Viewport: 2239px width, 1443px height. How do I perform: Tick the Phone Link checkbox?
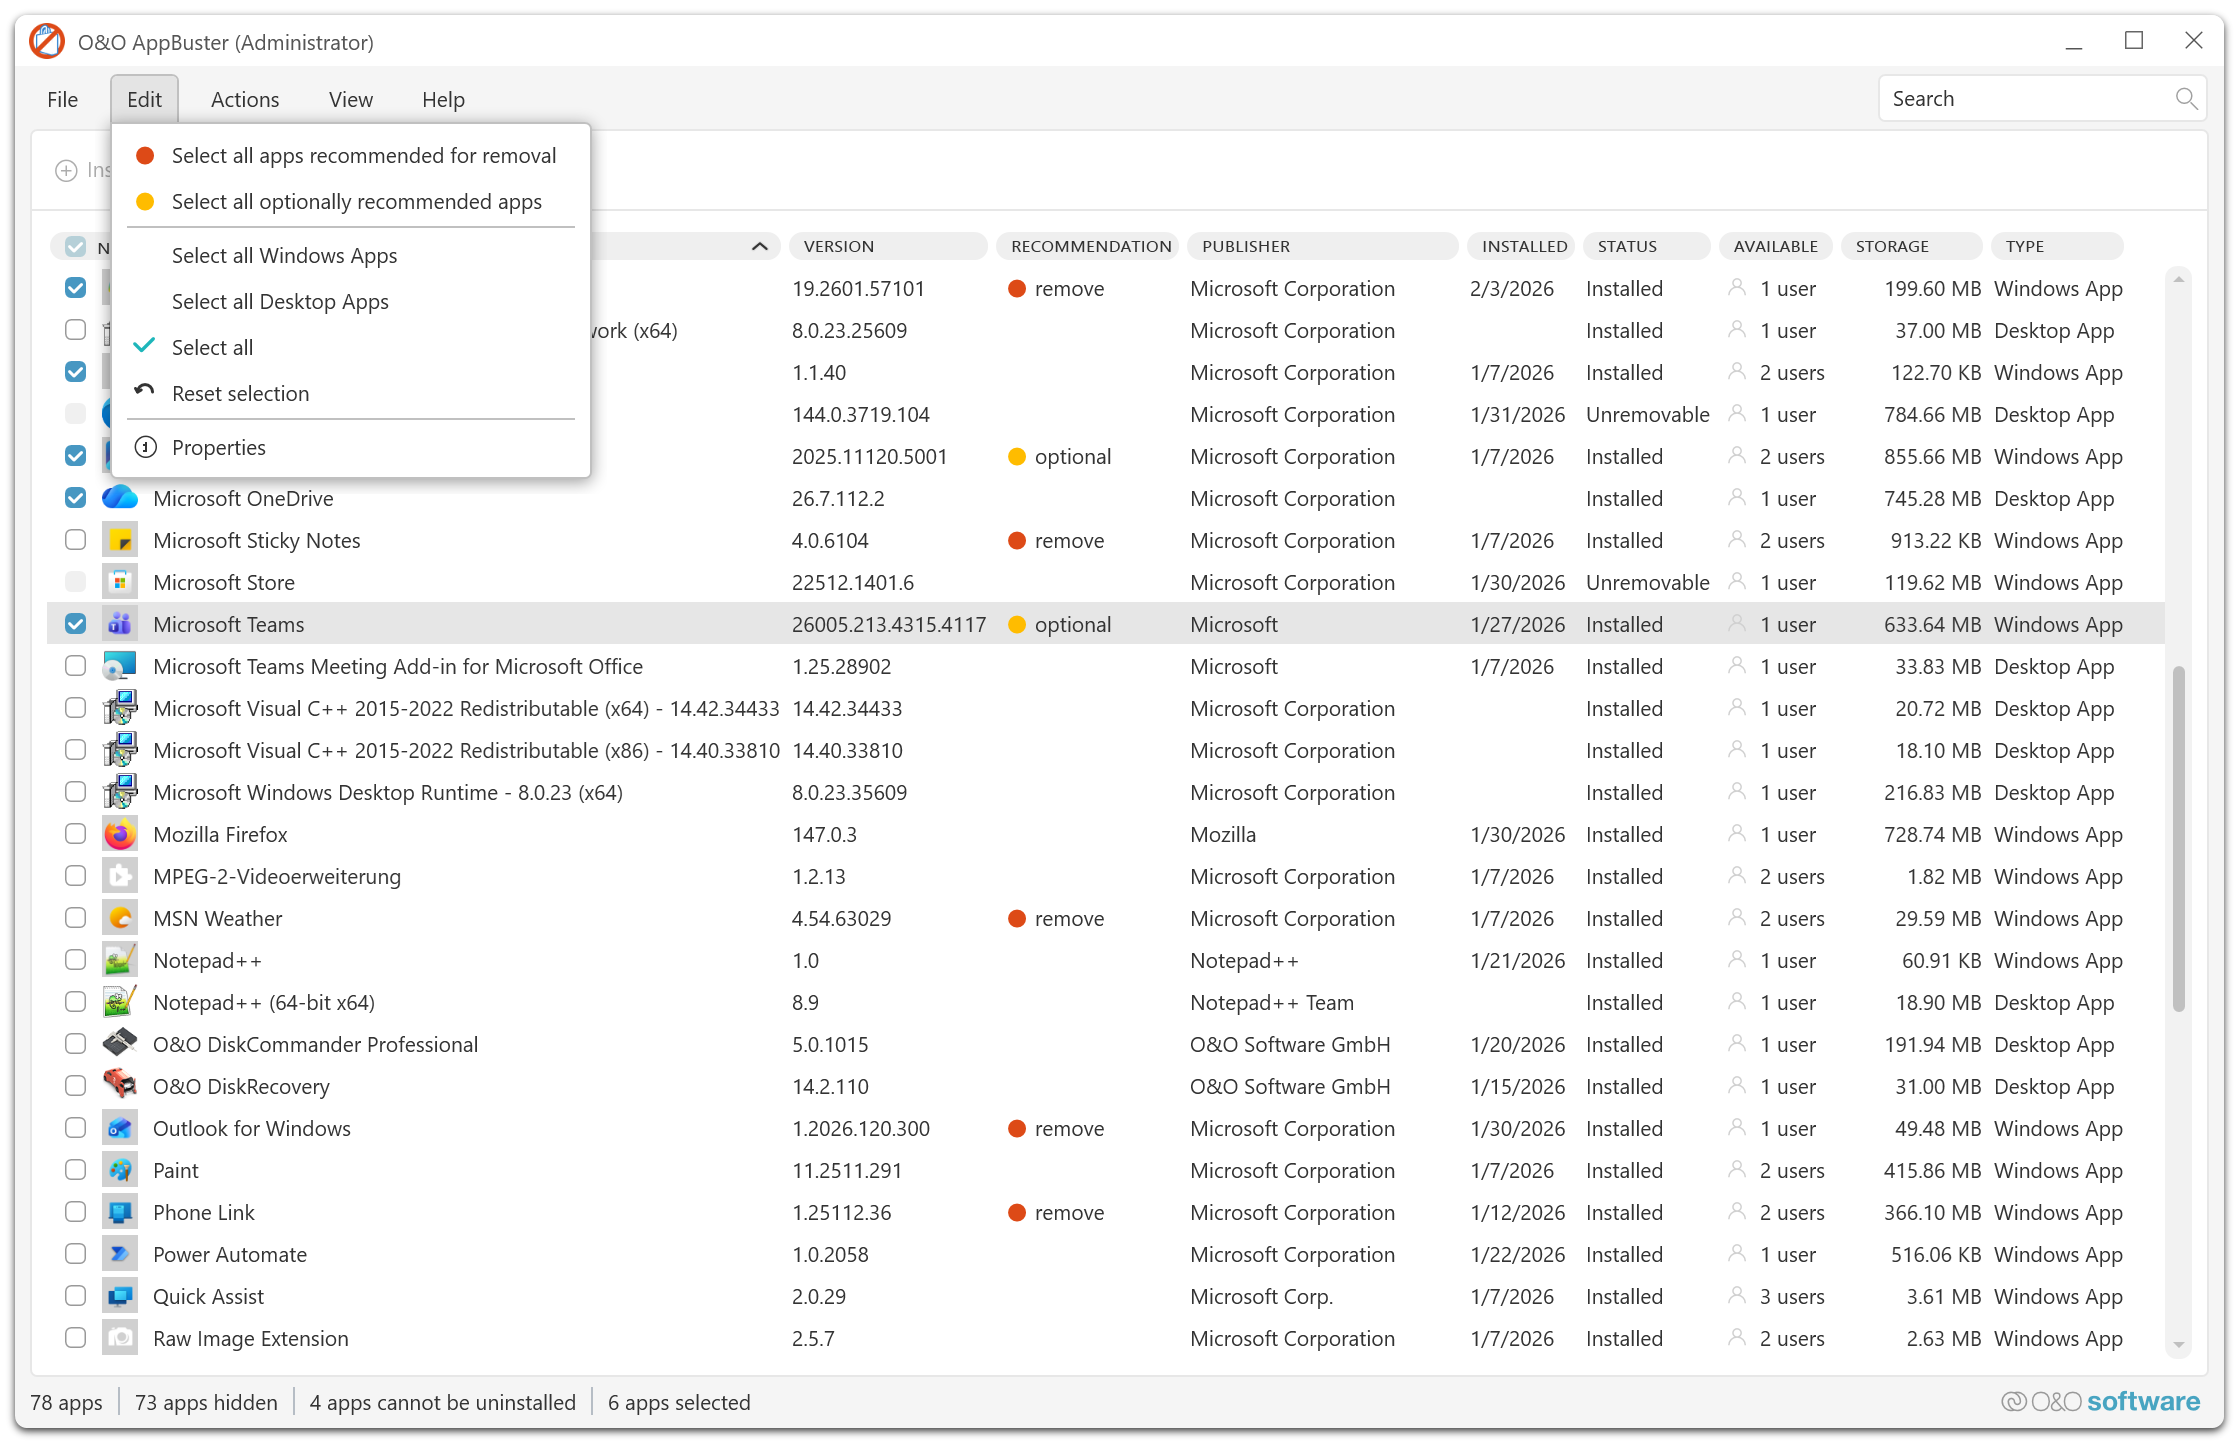75,1212
